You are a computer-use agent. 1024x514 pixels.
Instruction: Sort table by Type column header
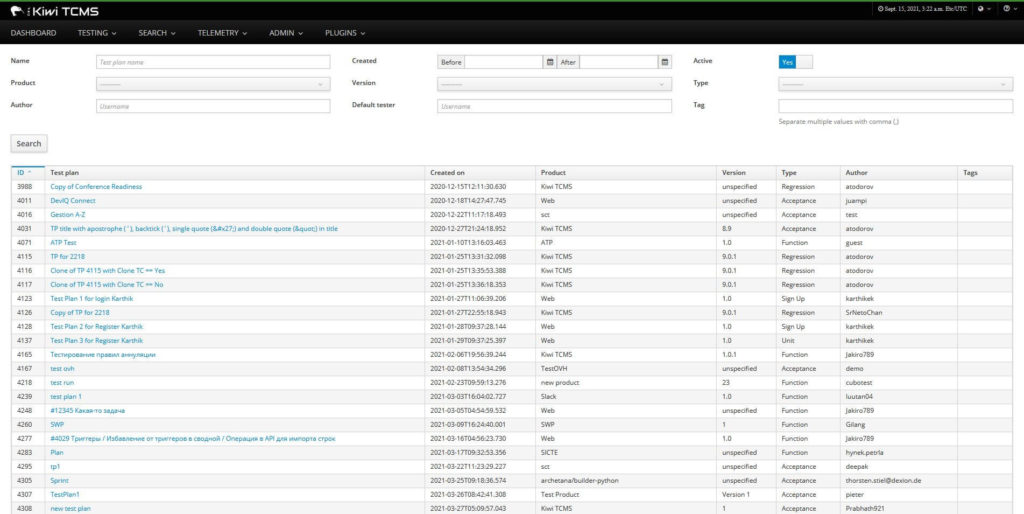807,173
